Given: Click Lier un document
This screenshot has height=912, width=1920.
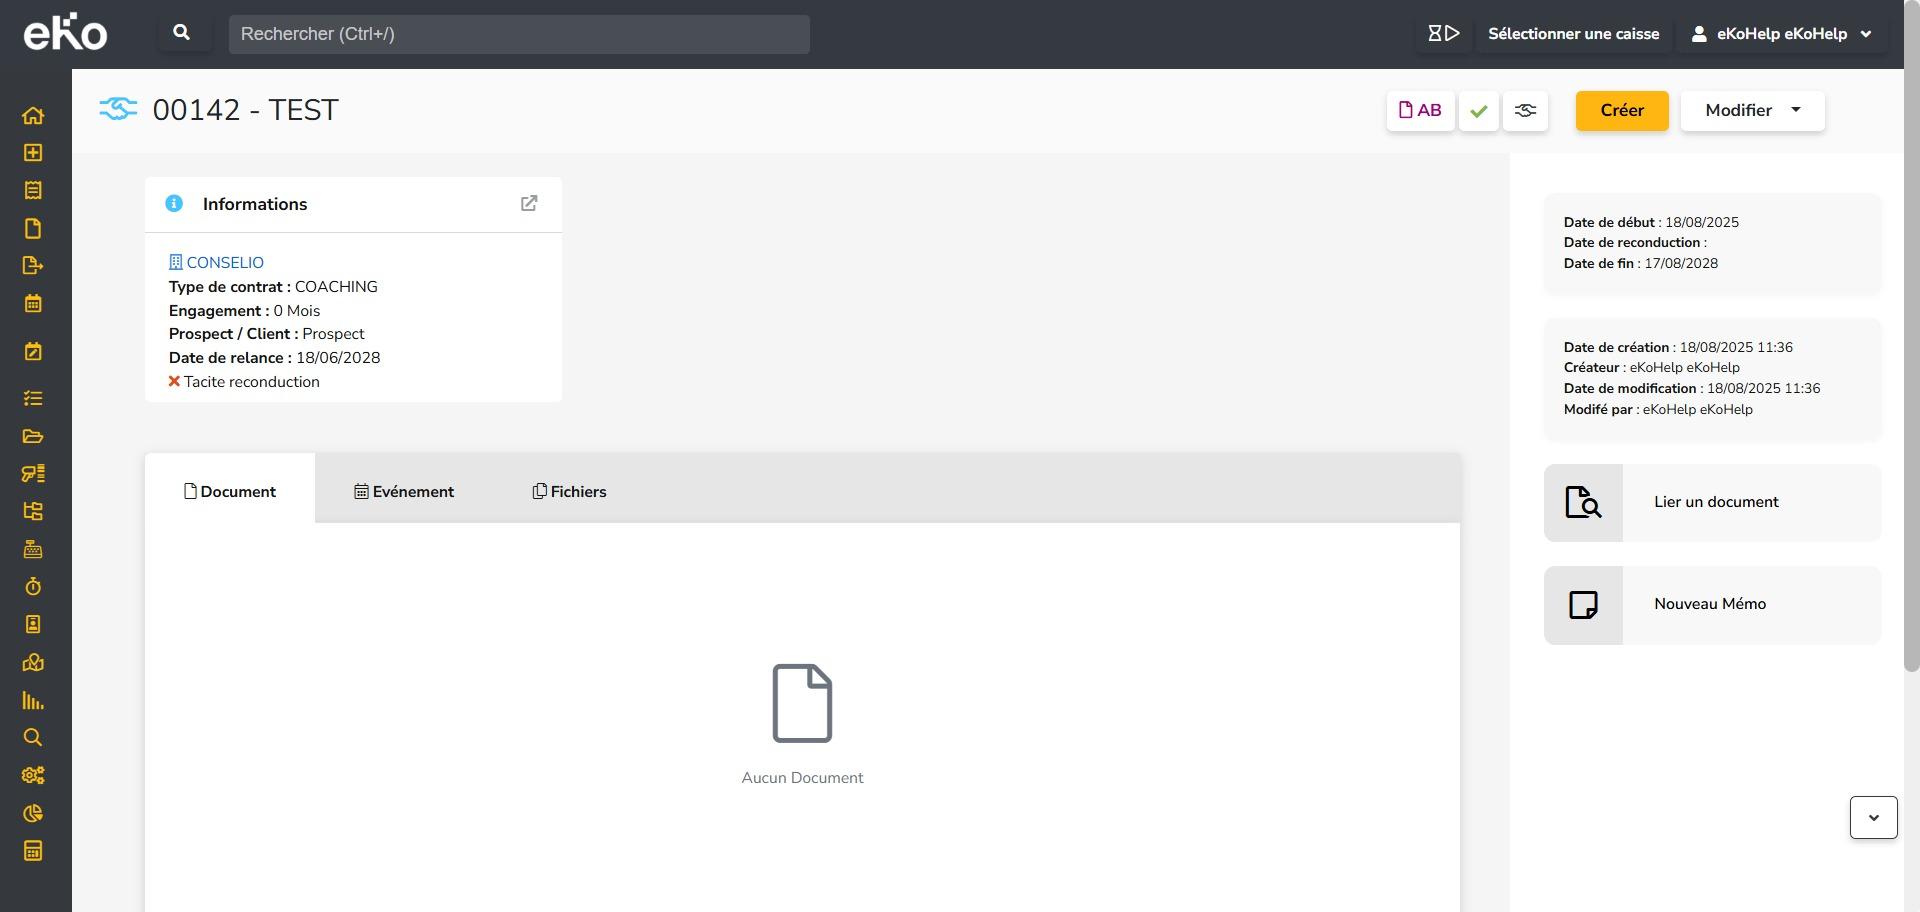Looking at the screenshot, I should tap(1714, 502).
